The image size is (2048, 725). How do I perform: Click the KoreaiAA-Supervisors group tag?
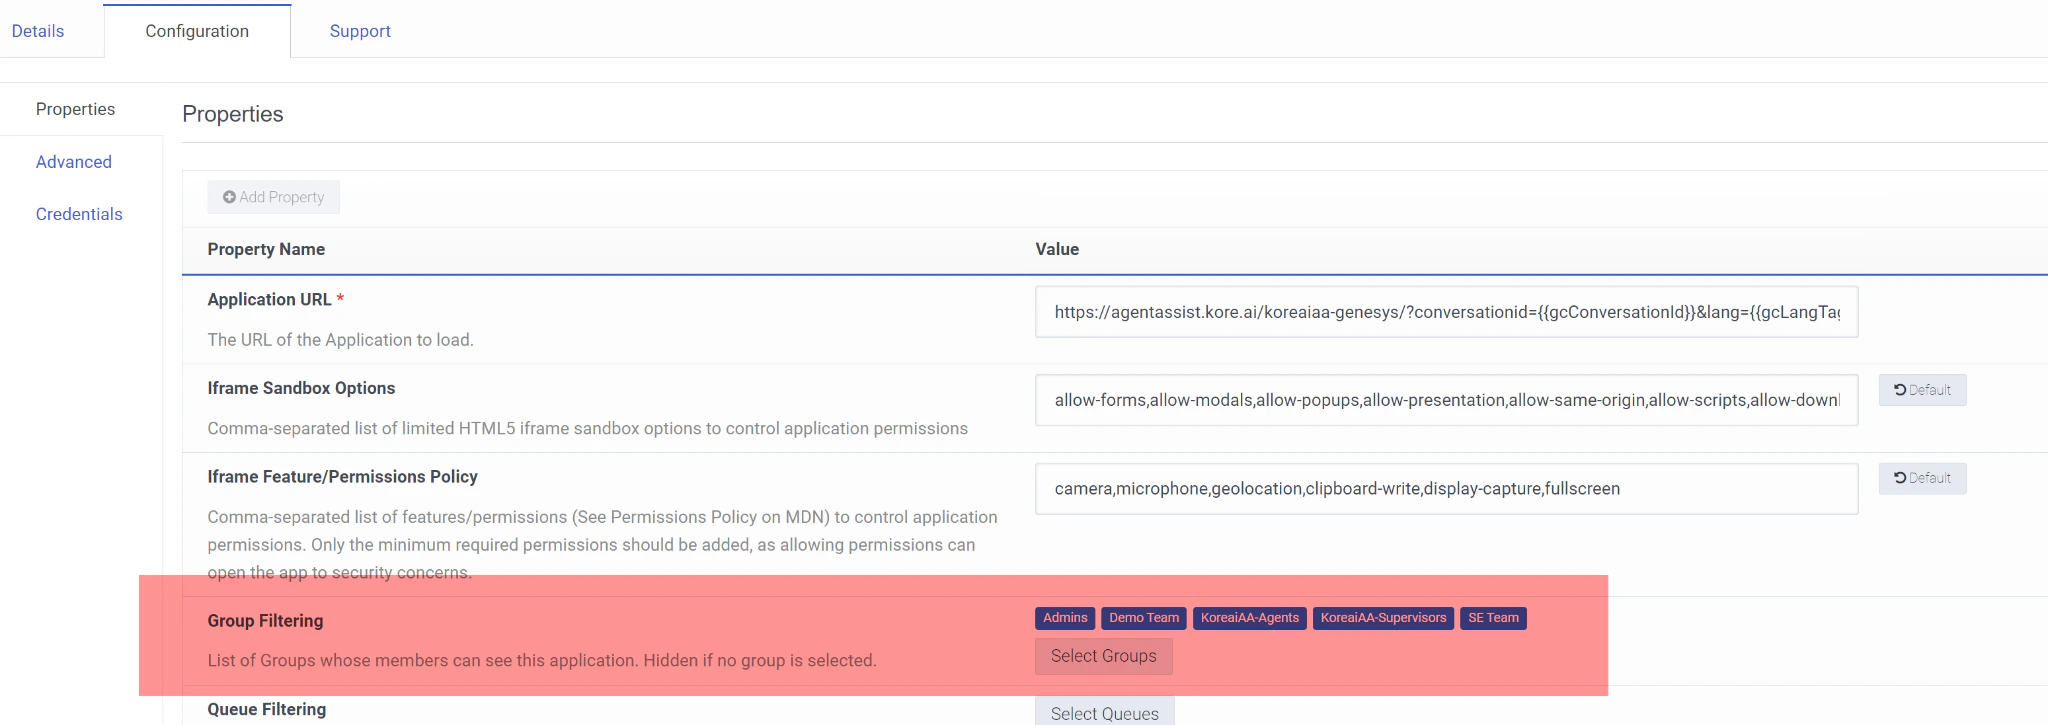pos(1383,618)
